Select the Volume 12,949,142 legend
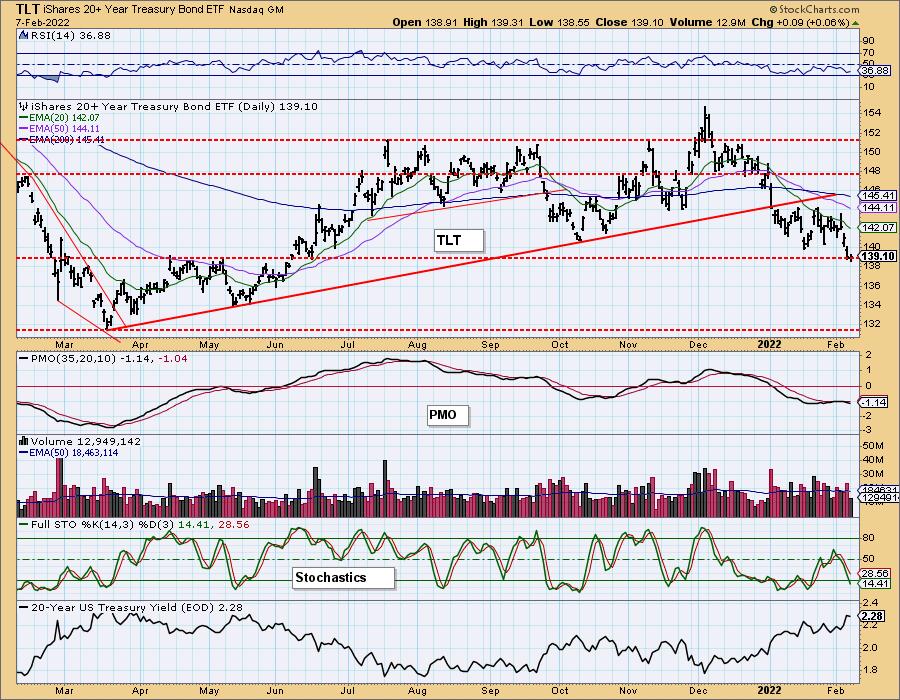The image size is (900, 700). (x=86, y=441)
